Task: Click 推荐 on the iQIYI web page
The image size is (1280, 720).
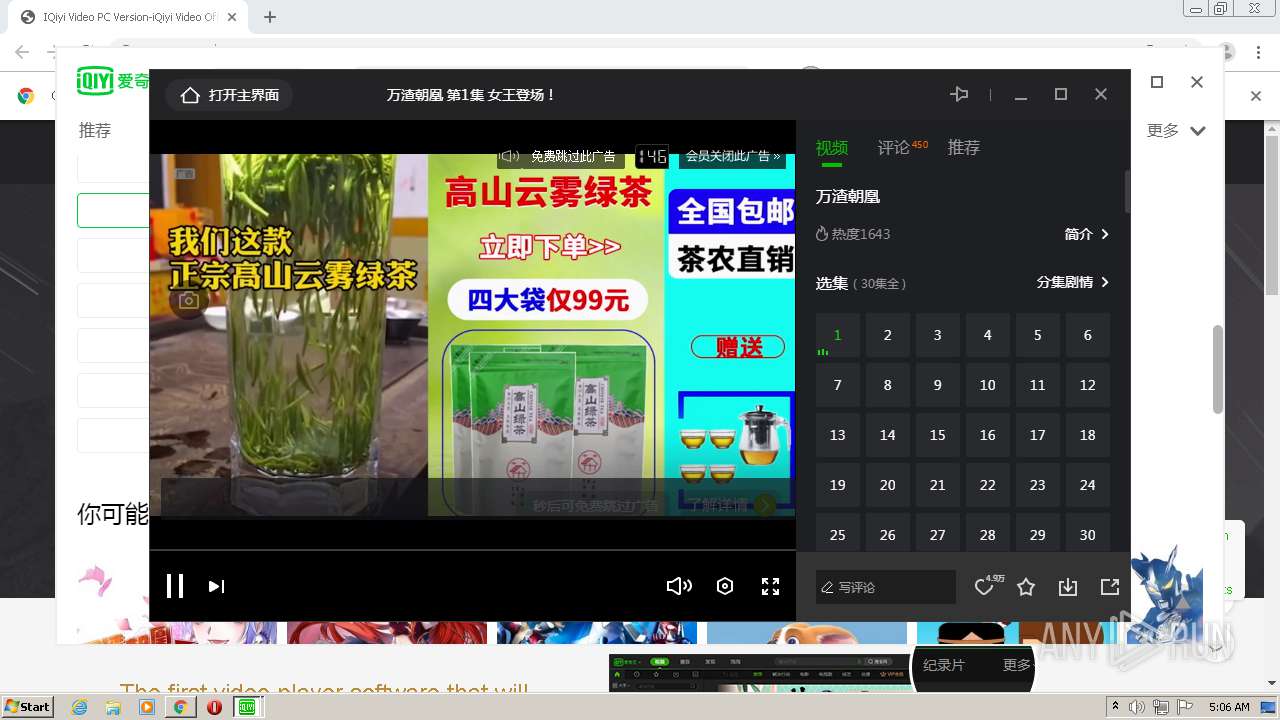Action: tap(95, 131)
